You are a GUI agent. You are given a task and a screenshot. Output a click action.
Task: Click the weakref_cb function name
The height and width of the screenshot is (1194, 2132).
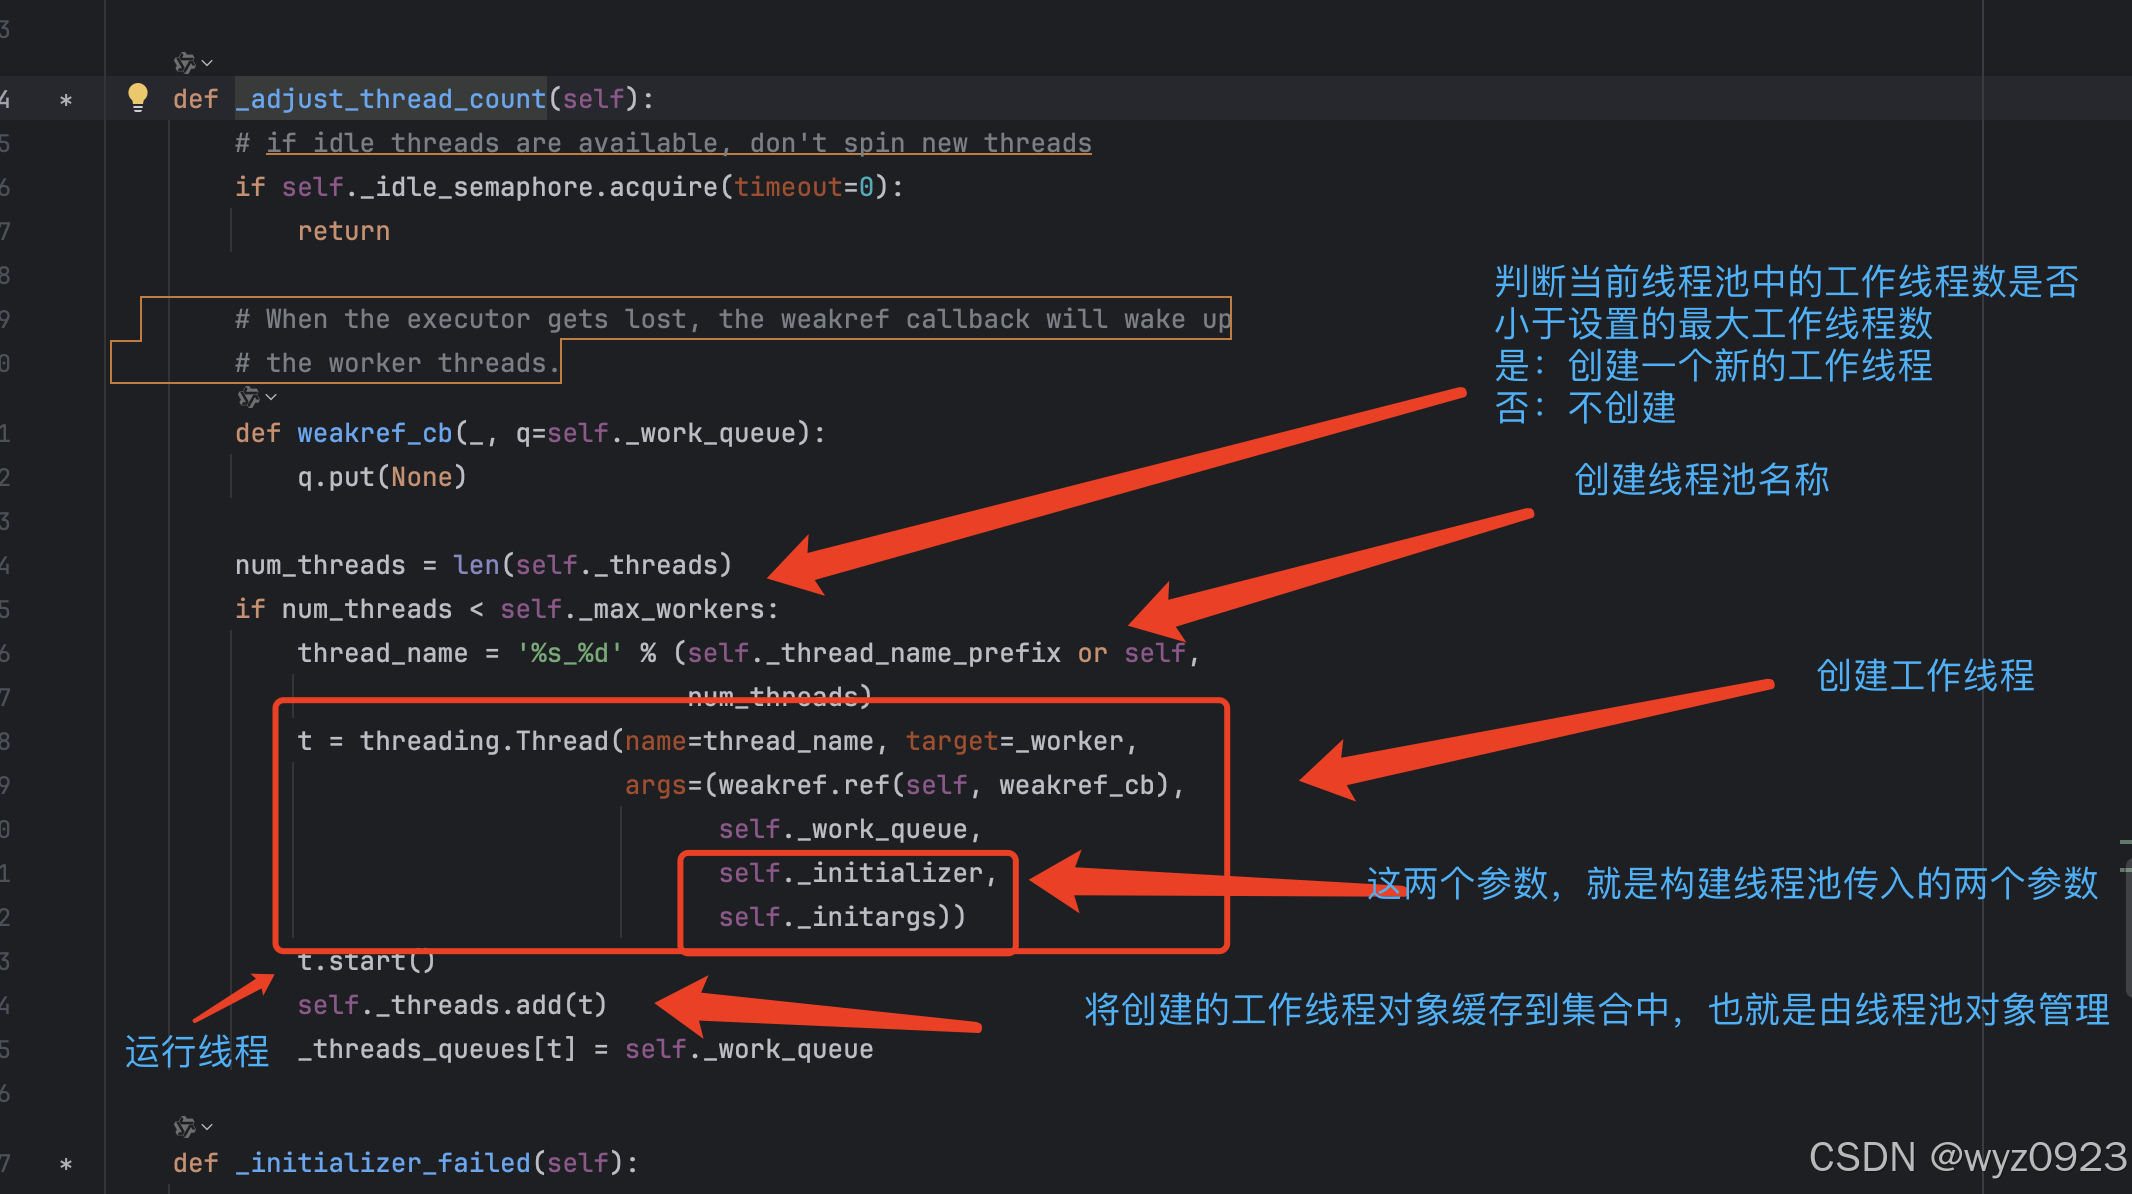point(375,433)
